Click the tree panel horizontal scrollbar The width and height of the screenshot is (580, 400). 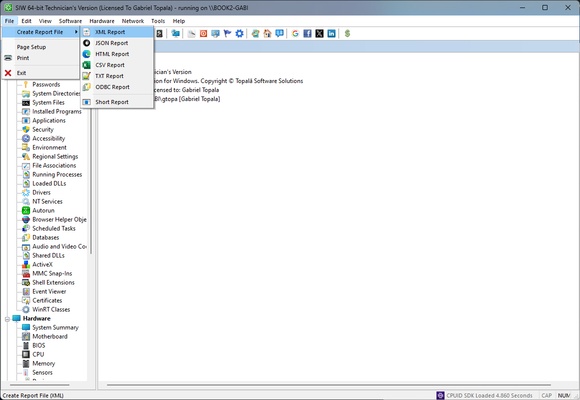pyautogui.click(x=40, y=385)
